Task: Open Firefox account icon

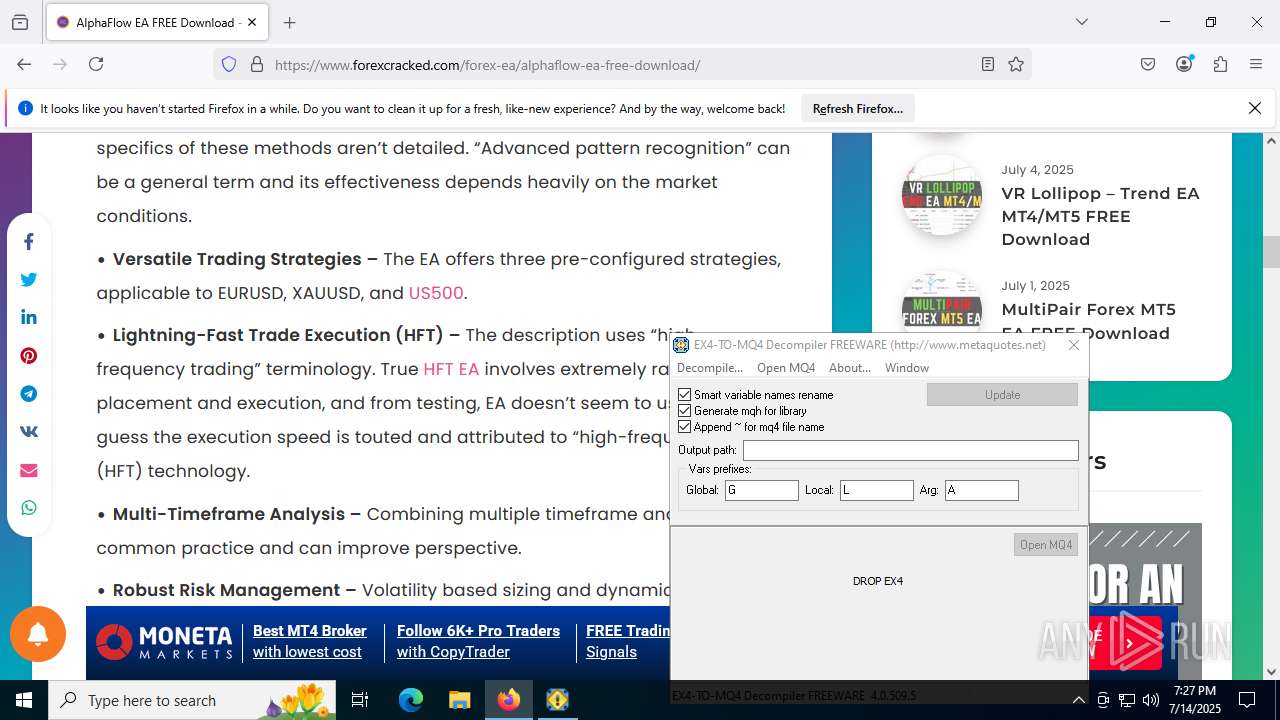Action: [x=1184, y=64]
